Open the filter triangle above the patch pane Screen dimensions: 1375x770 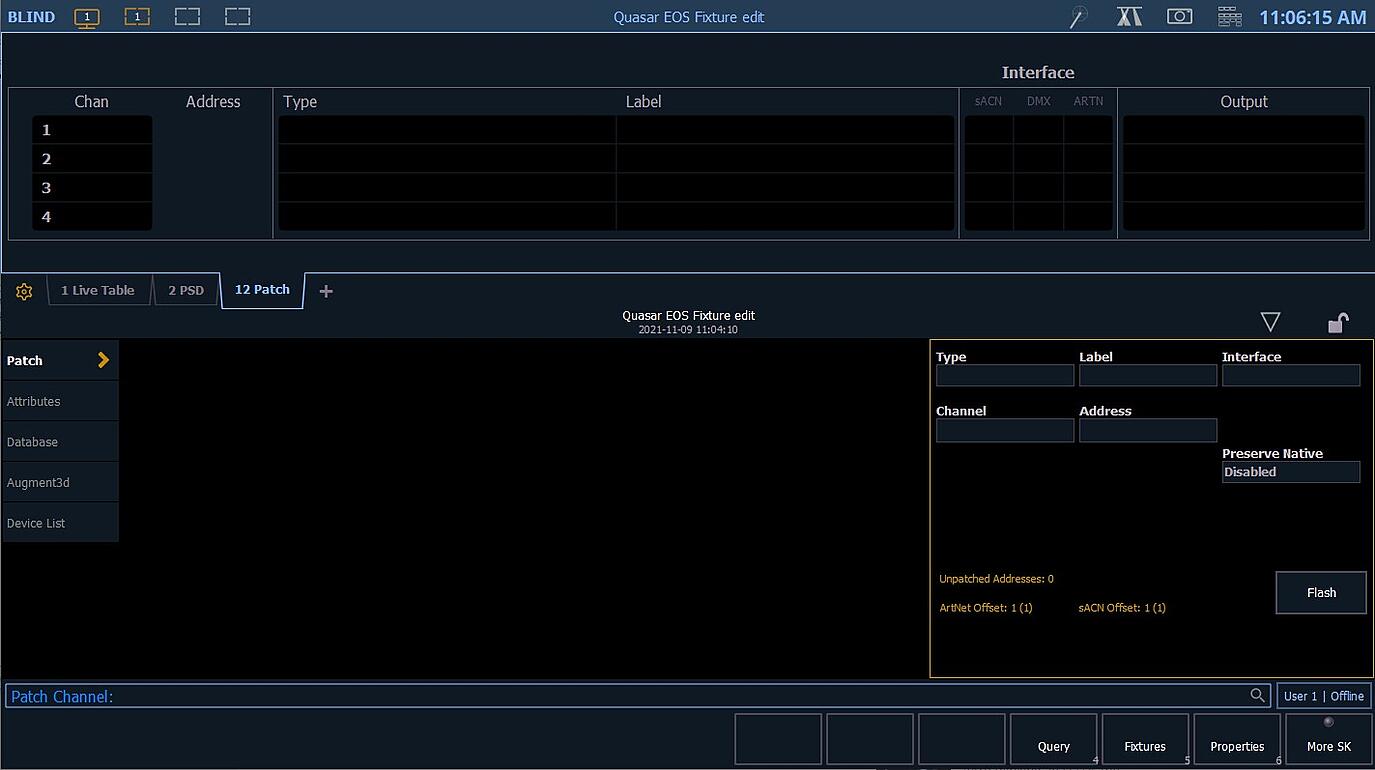pyautogui.click(x=1270, y=322)
